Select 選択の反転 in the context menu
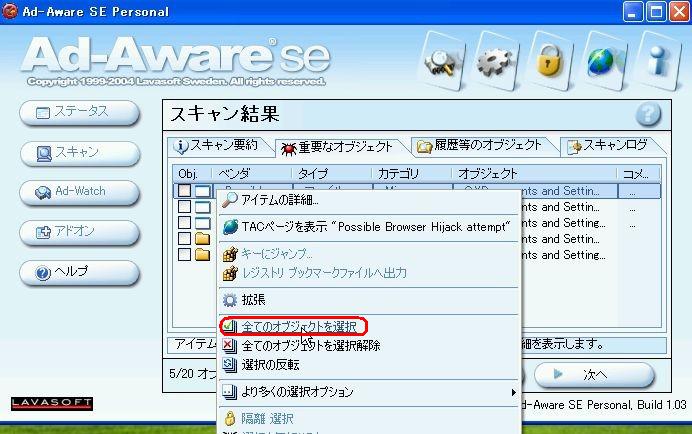The image size is (692, 434). (270, 364)
